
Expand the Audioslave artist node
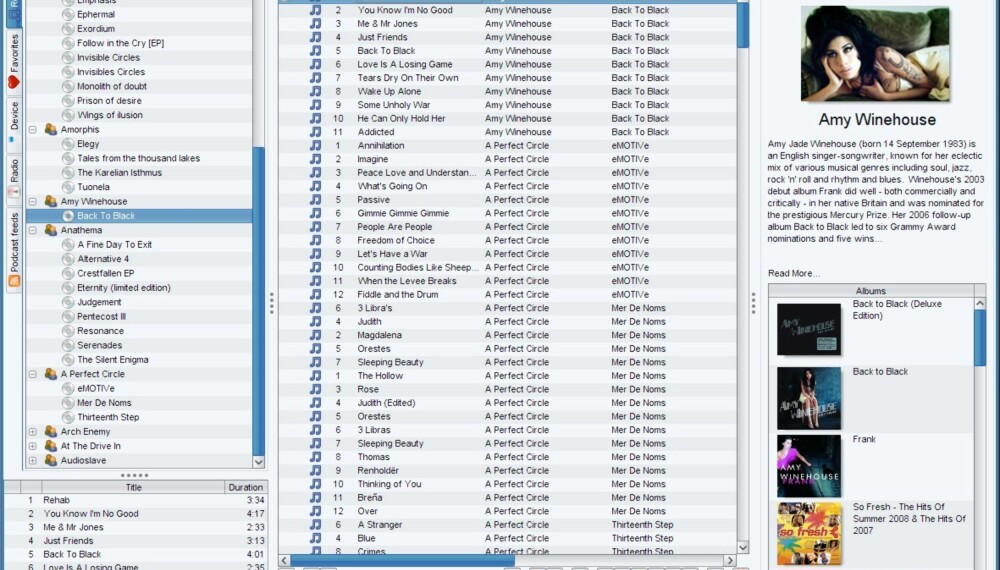point(33,460)
